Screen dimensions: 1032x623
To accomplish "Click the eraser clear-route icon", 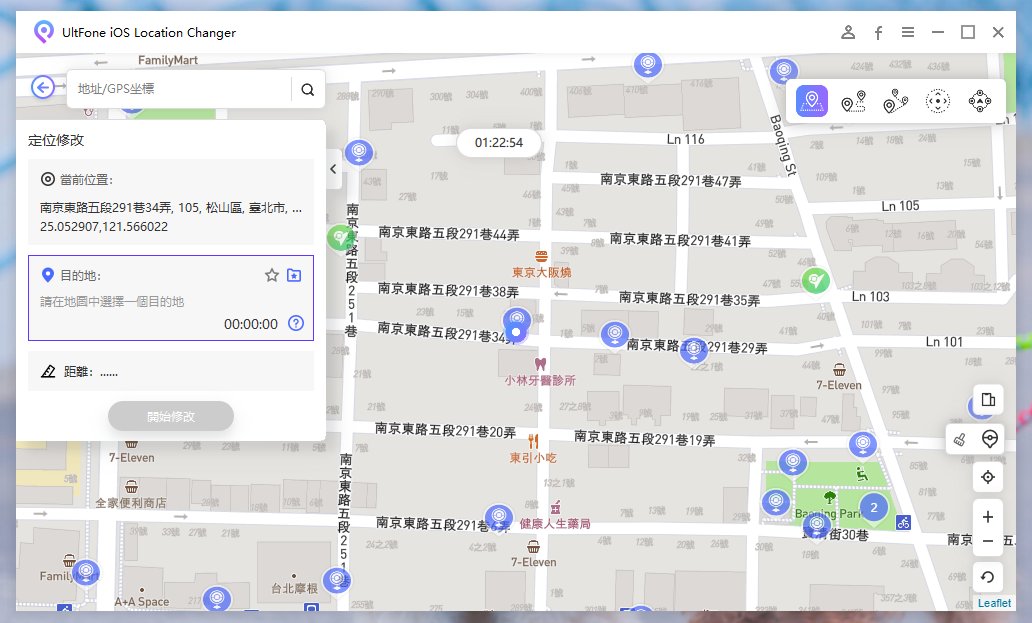I will pos(960,439).
